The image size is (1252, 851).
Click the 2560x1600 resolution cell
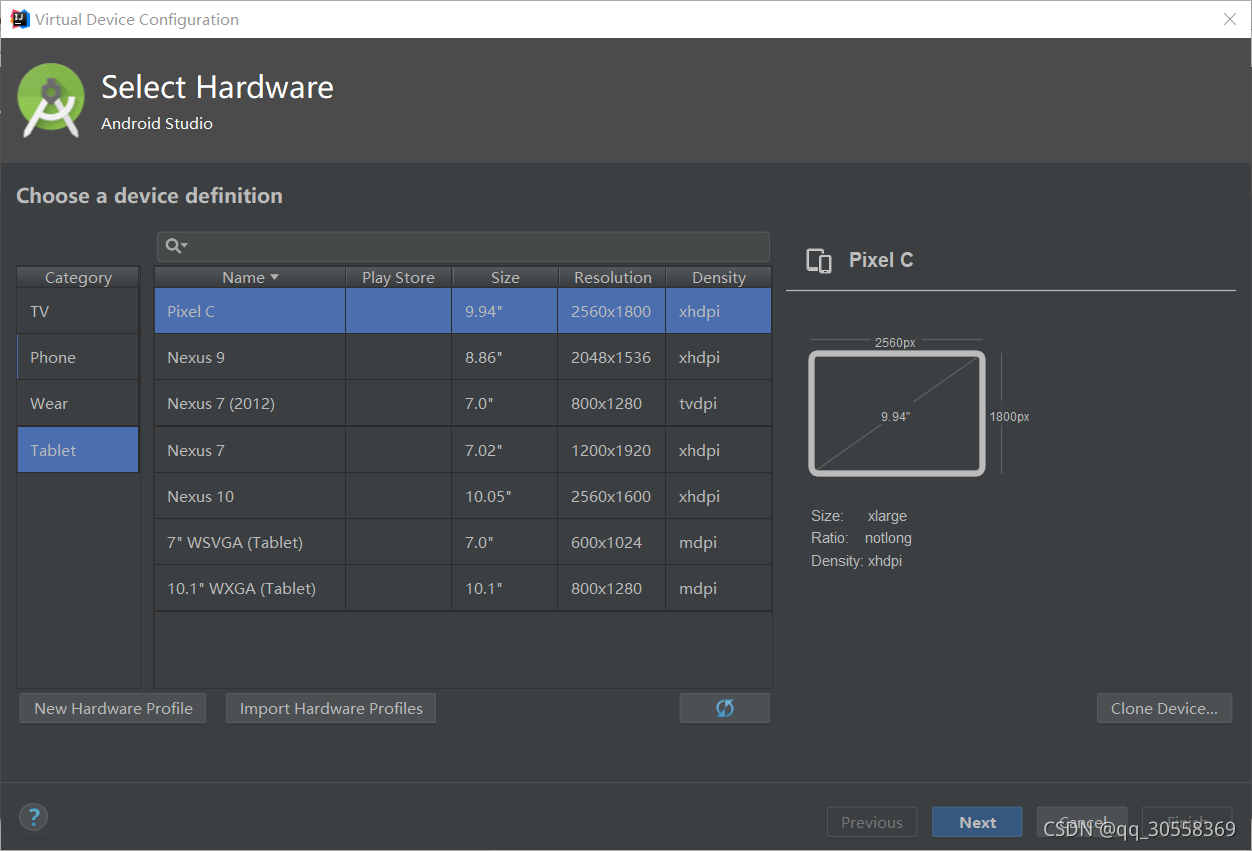[611, 496]
